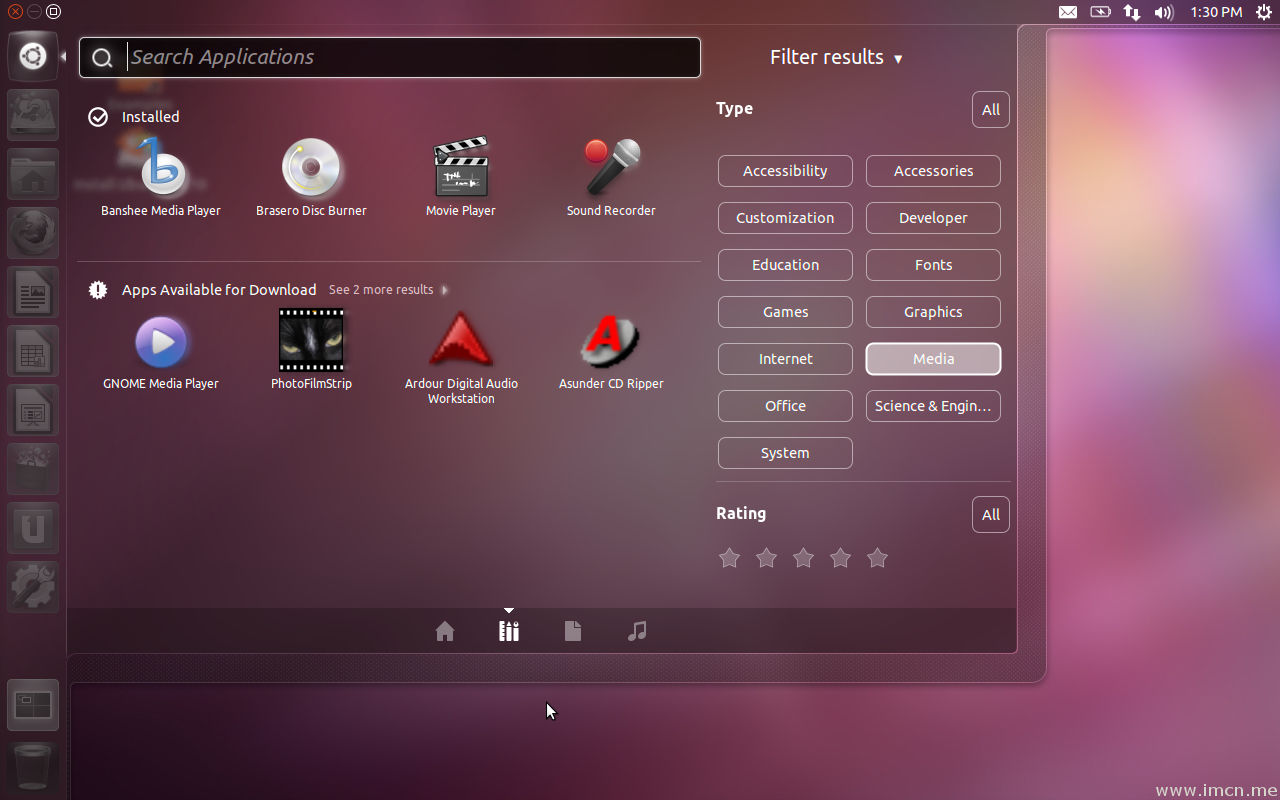Click the Asunder CD Ripper icon

pyautogui.click(x=611, y=341)
